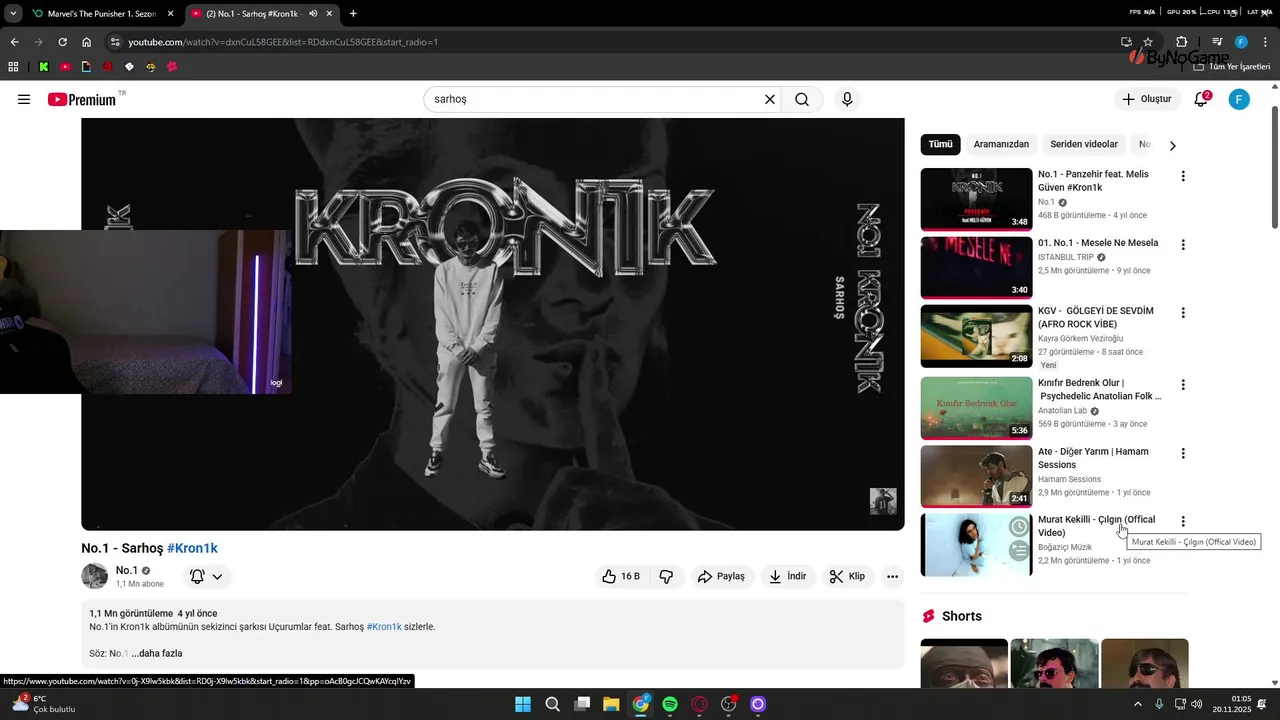Add Murat Kekilli video to queue
Screen dimensions: 1280x720
click(1018, 550)
